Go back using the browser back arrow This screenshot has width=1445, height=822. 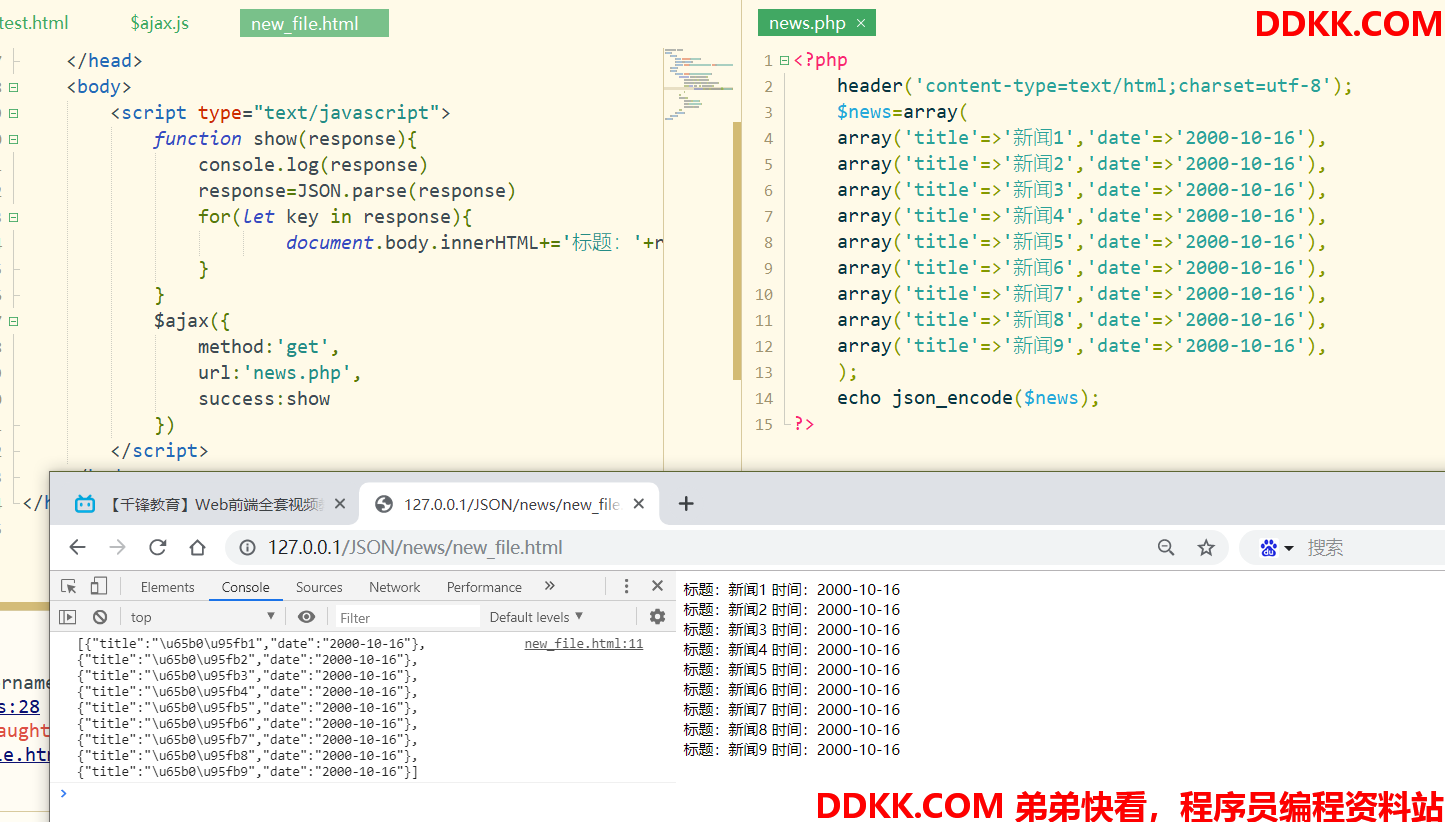coord(77,547)
